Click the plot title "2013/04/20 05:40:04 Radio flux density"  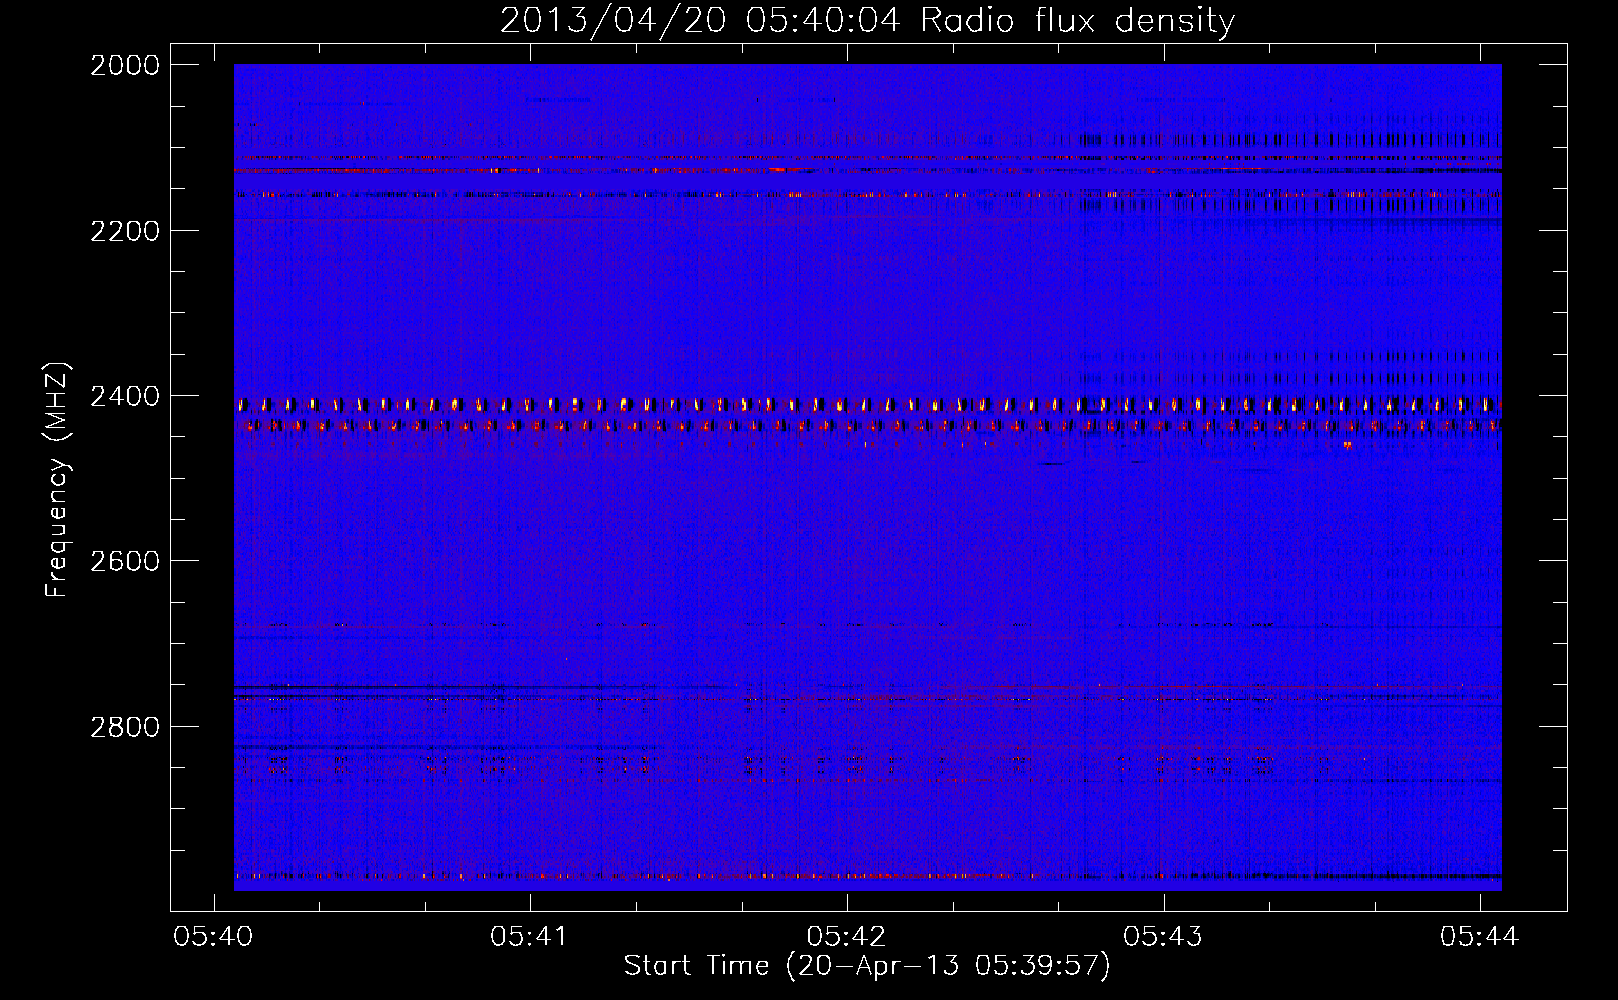coord(867,20)
